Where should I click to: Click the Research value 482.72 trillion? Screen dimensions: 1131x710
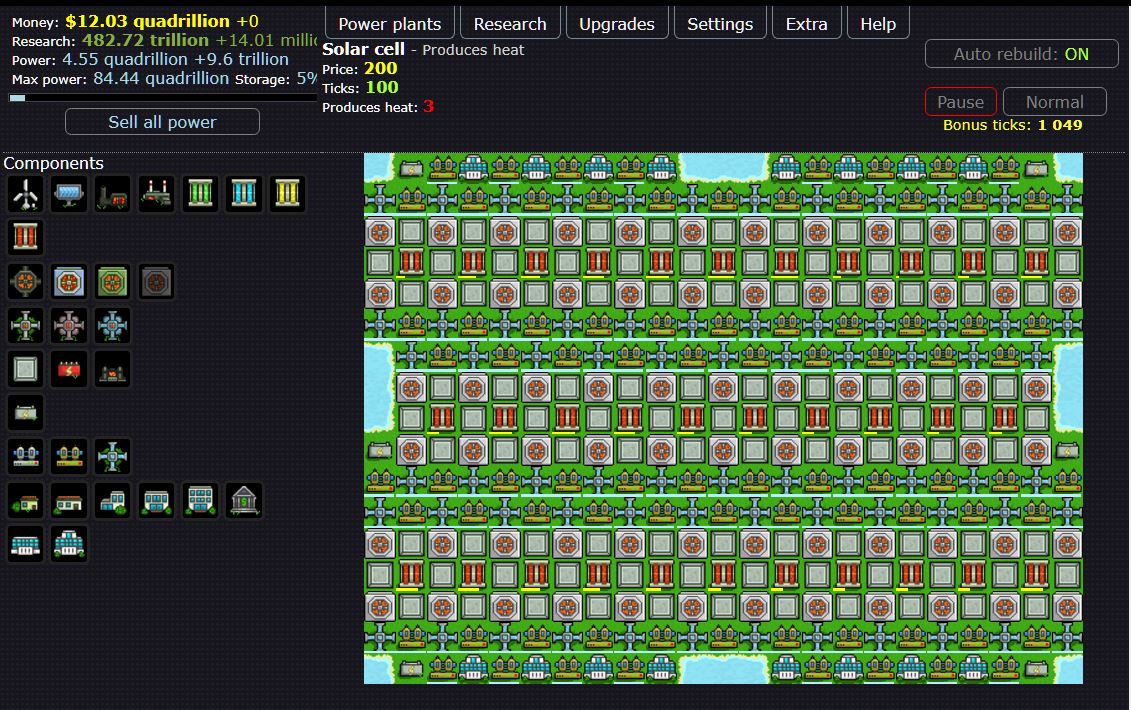pyautogui.click(x=145, y=40)
